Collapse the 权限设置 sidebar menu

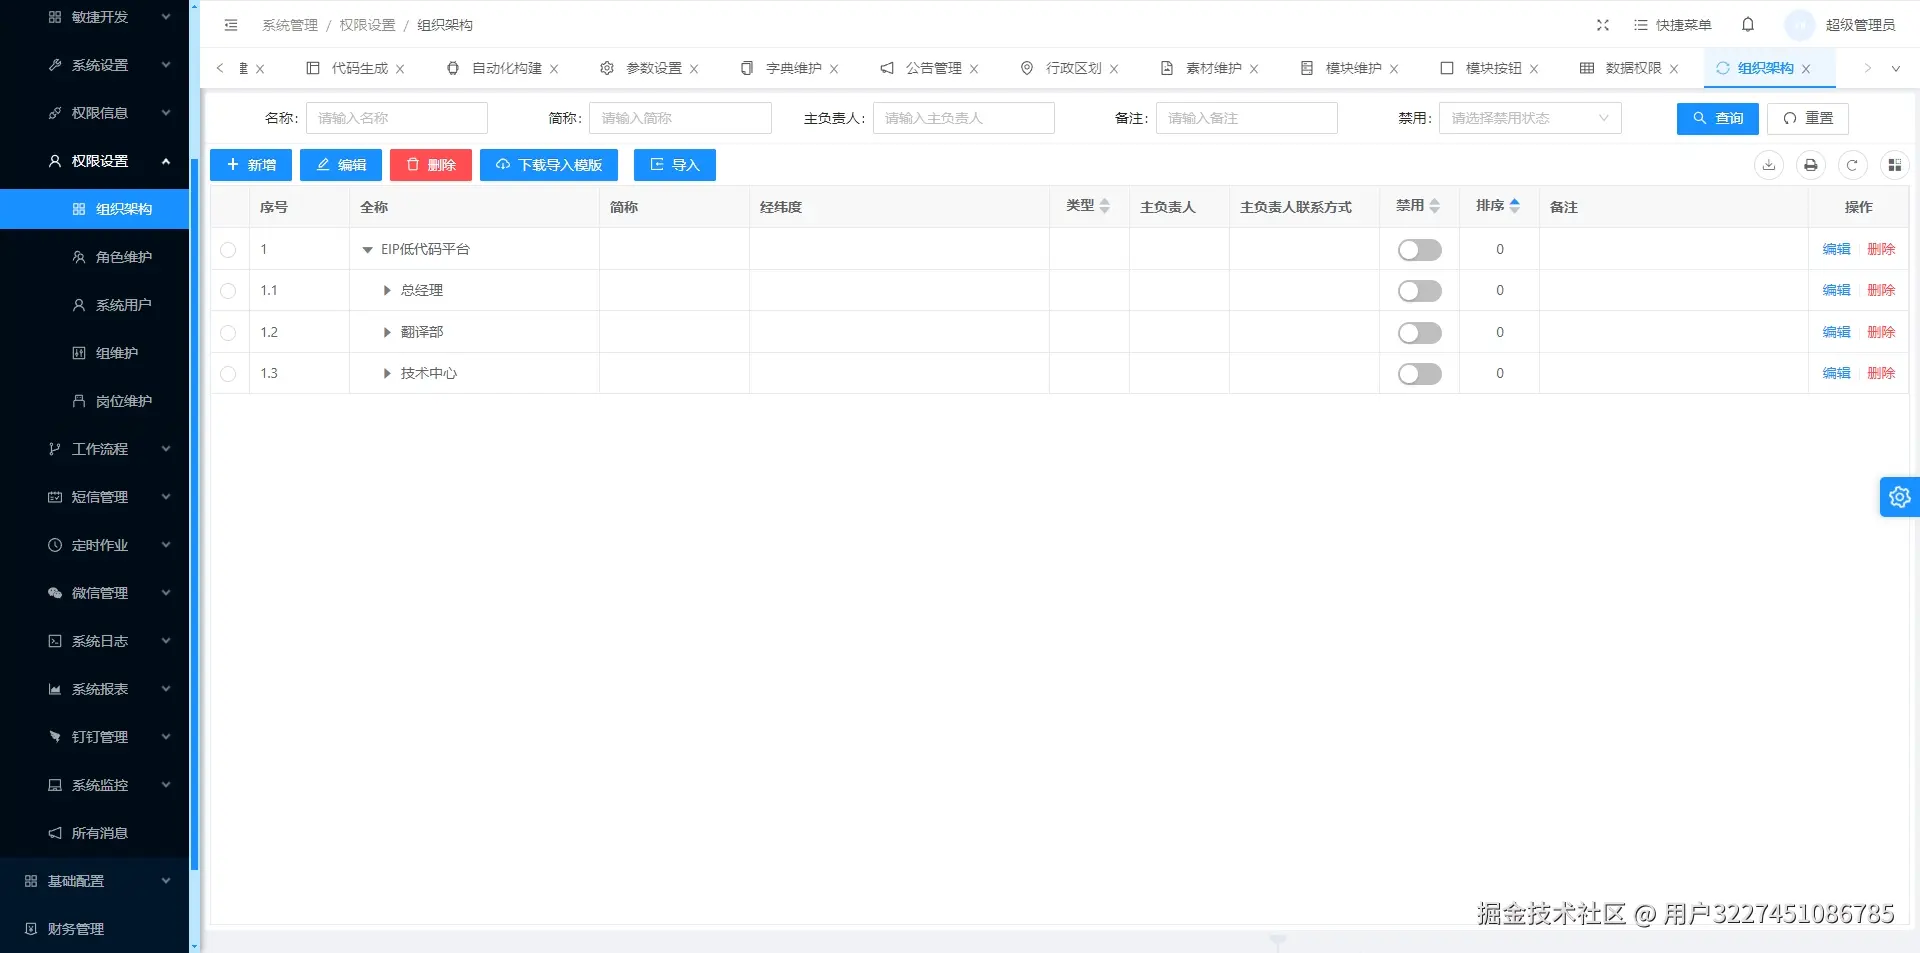[95, 161]
